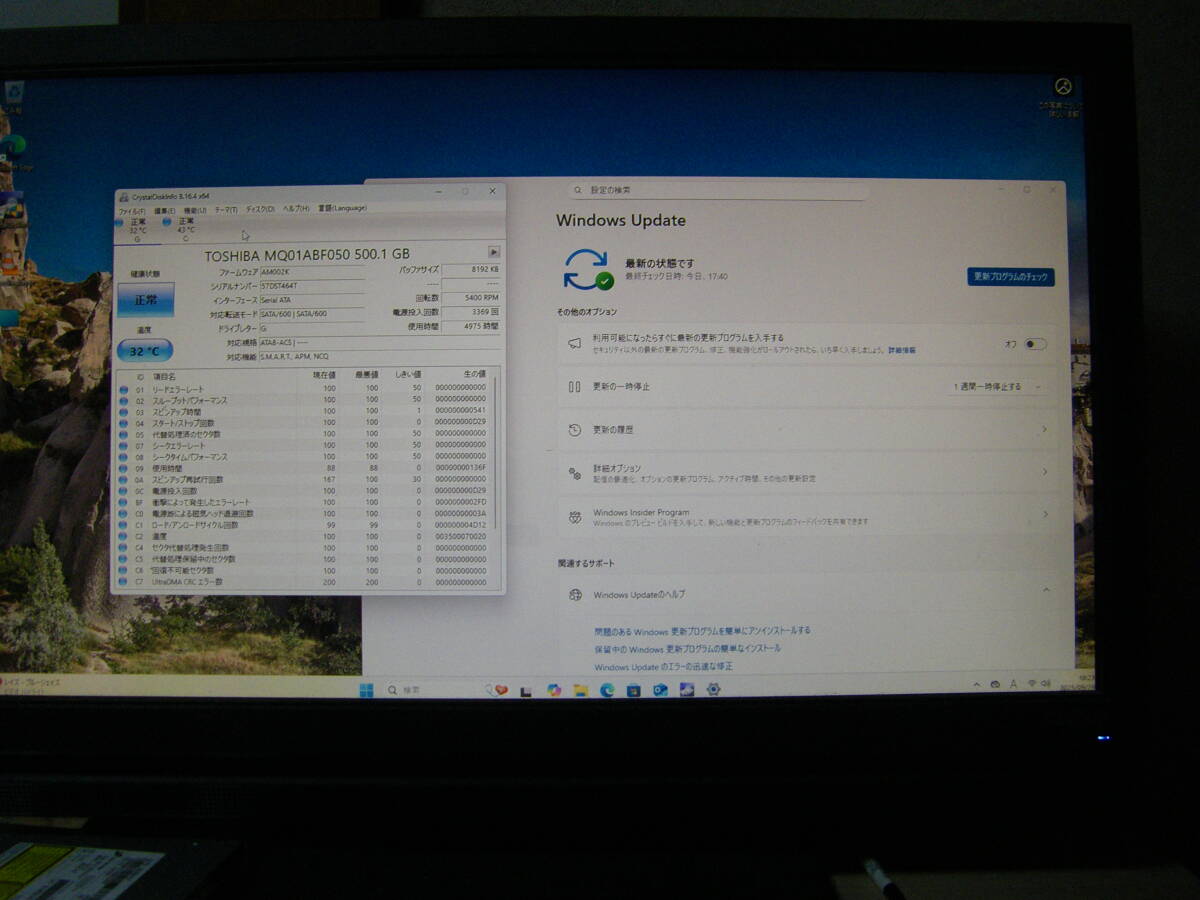The width and height of the screenshot is (1200, 900).
Task: Click the Windows Insider Program heart icon
Action: (x=575, y=517)
